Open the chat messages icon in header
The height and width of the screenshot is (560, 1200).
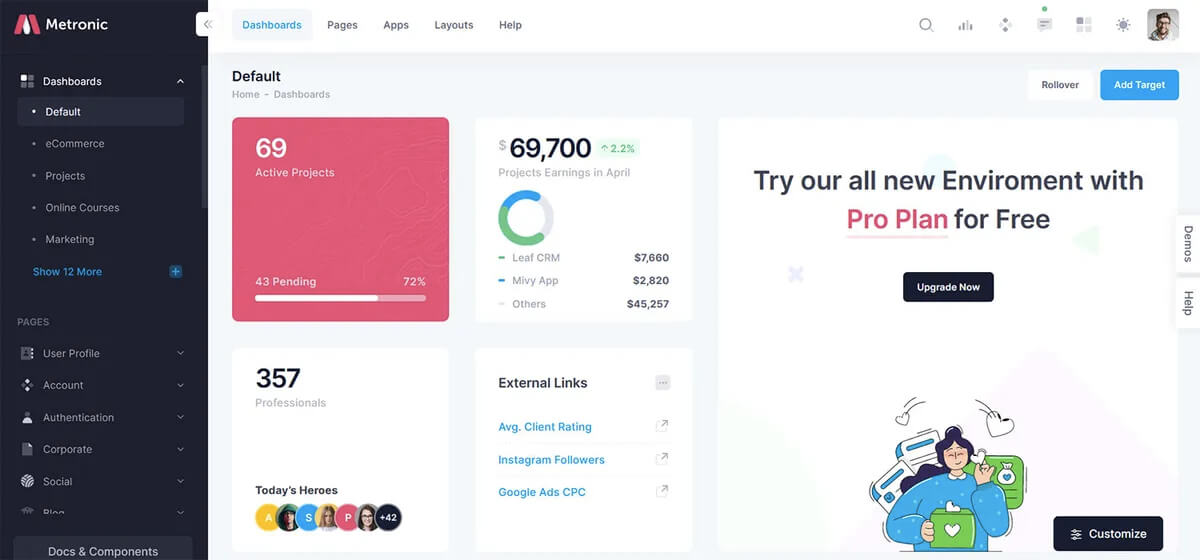[1044, 25]
